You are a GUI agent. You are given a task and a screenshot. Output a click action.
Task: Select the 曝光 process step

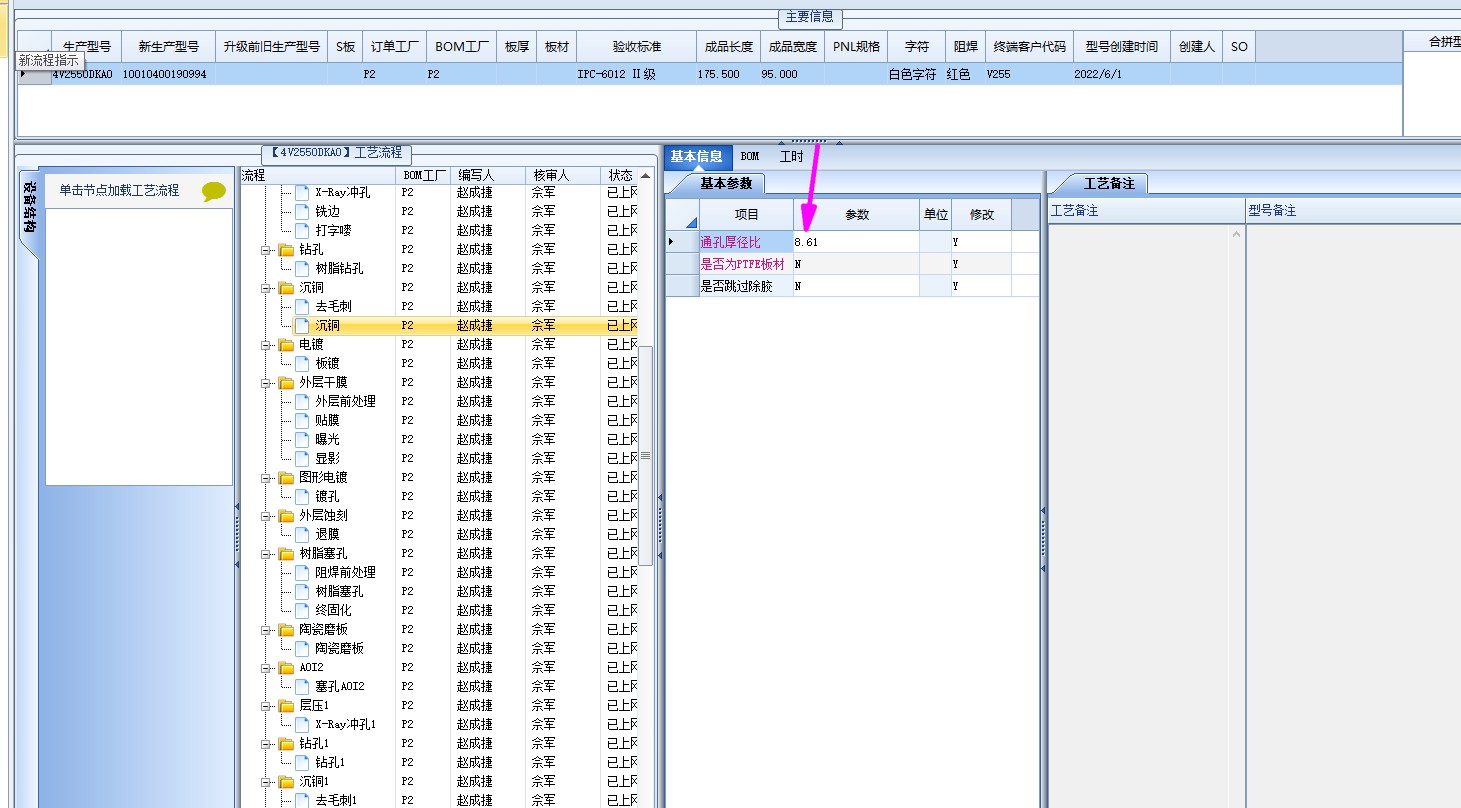[328, 439]
